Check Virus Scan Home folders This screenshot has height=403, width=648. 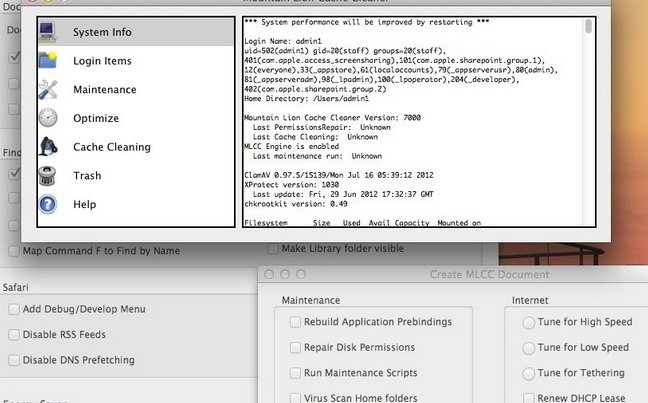pyautogui.click(x=295, y=398)
